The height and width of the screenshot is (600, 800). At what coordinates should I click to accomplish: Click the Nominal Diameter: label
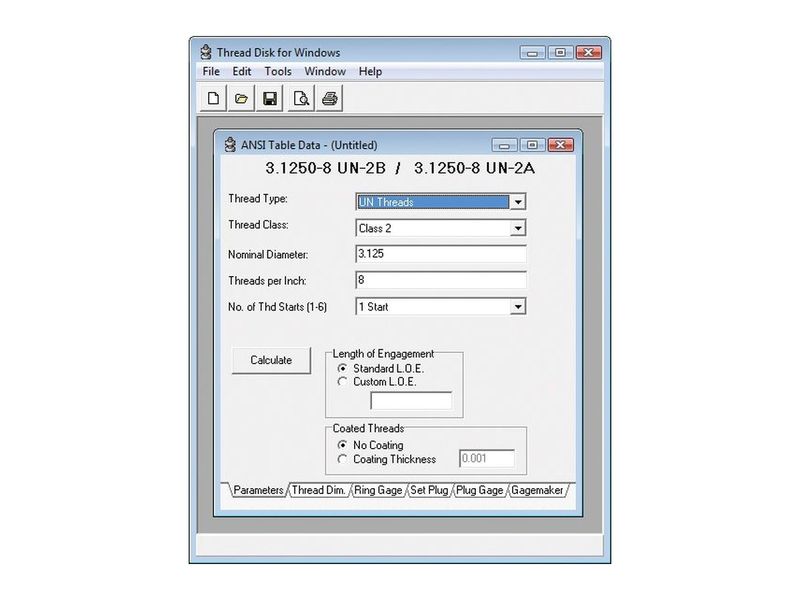click(x=268, y=254)
